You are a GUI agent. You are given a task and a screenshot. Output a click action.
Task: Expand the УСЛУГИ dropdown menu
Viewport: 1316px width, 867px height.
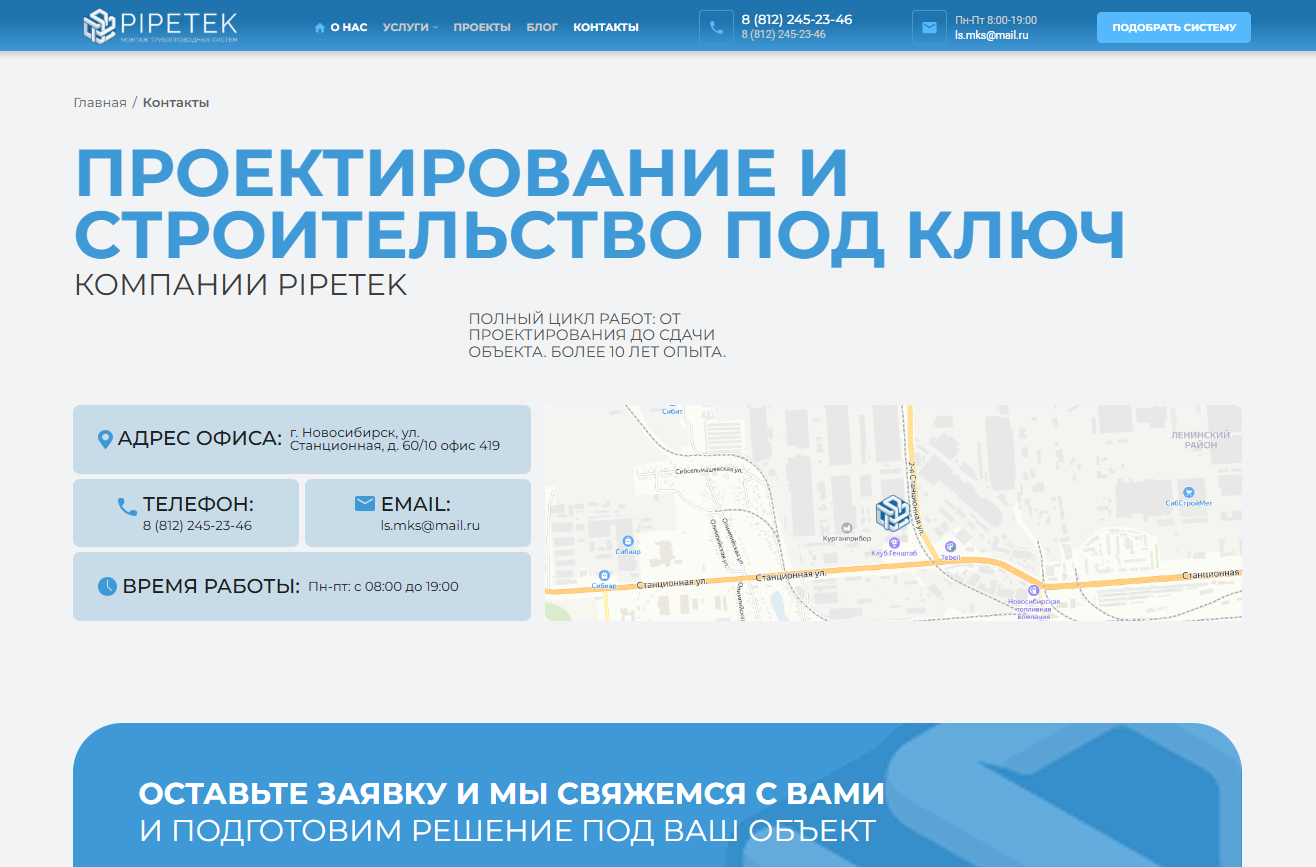tap(410, 28)
